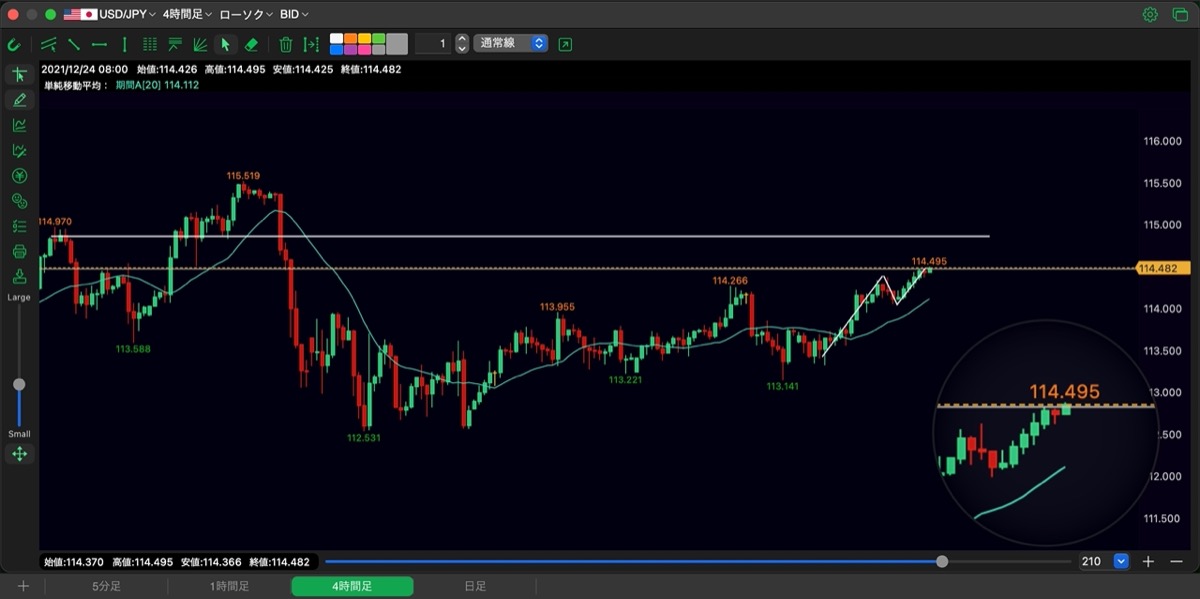
Task: Activate the arrow pointer selection tool
Action: (225, 44)
